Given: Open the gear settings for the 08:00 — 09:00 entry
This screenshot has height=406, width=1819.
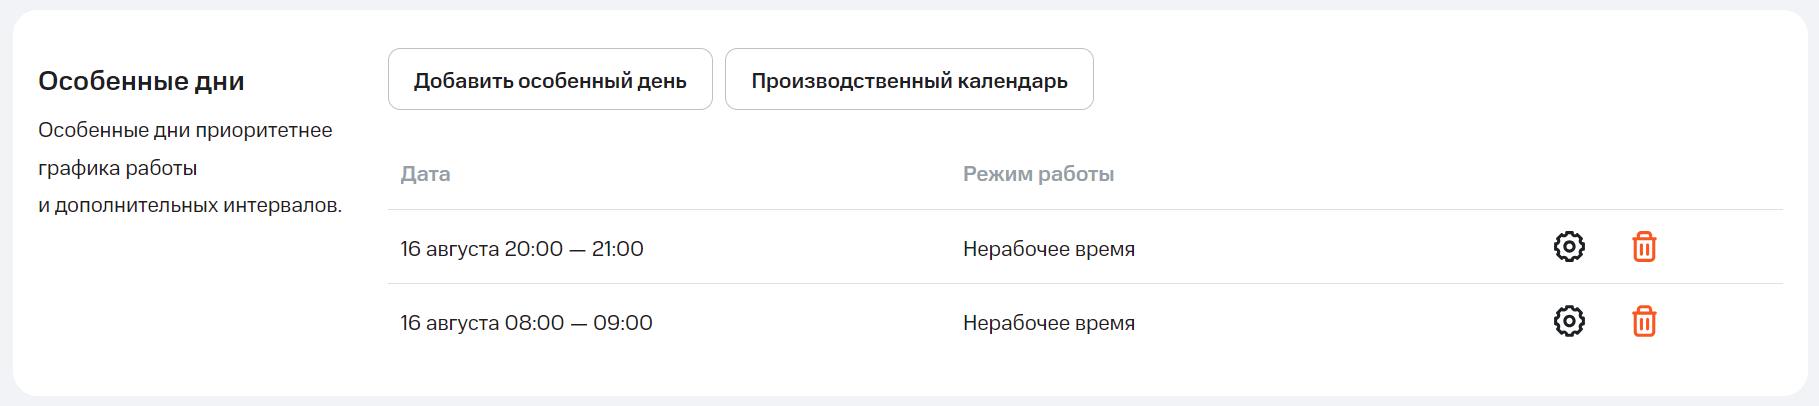Looking at the screenshot, I should click(1569, 321).
